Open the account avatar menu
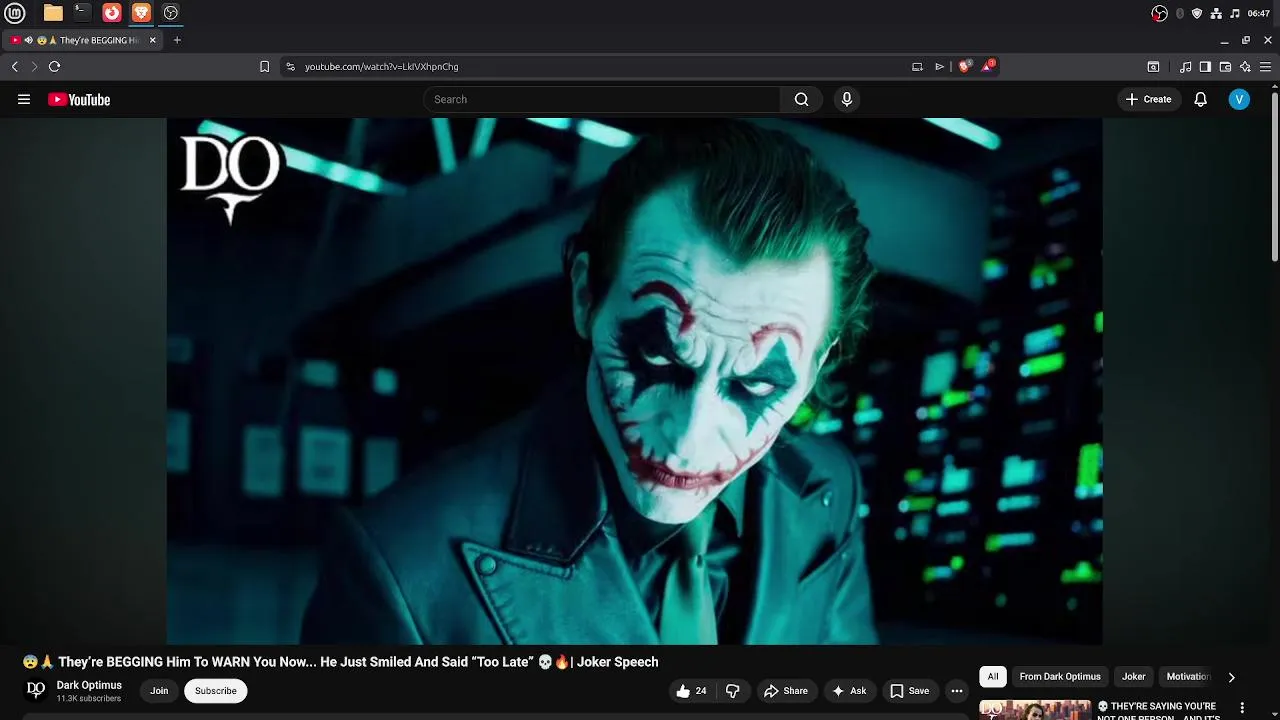The height and width of the screenshot is (720, 1280). [x=1239, y=99]
